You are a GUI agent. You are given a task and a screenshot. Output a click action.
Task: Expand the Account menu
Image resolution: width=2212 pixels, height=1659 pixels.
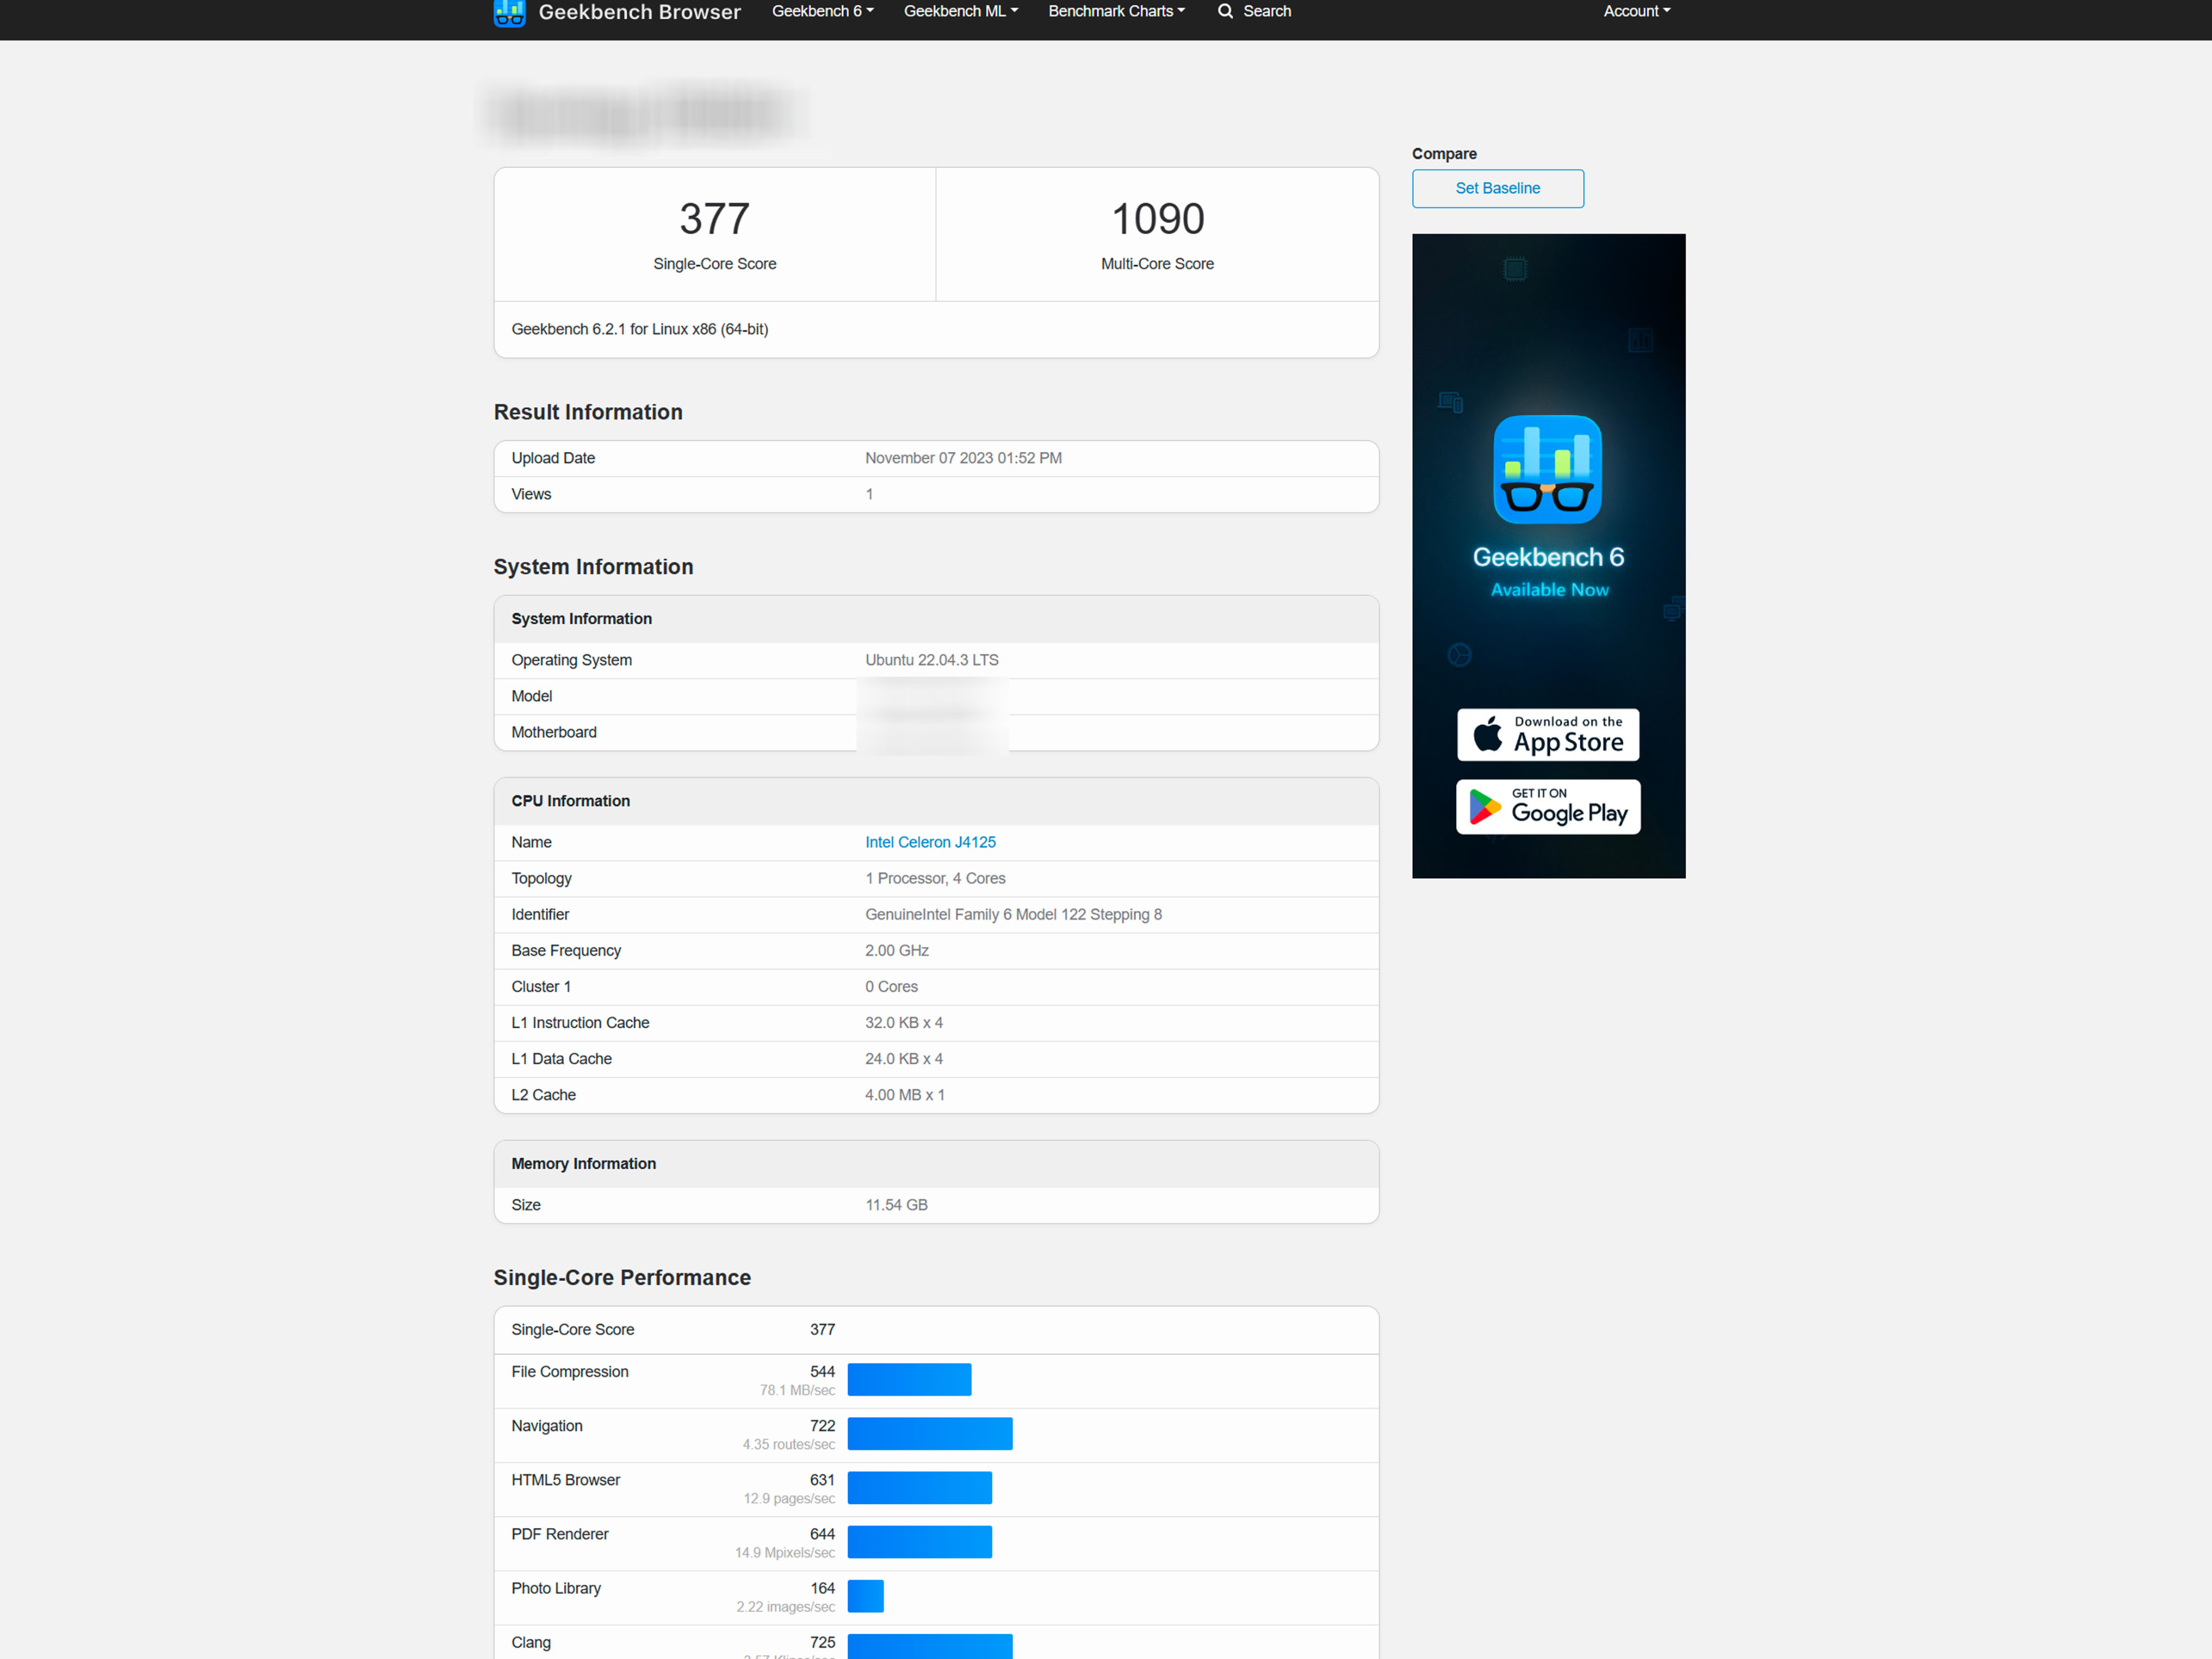point(1636,11)
